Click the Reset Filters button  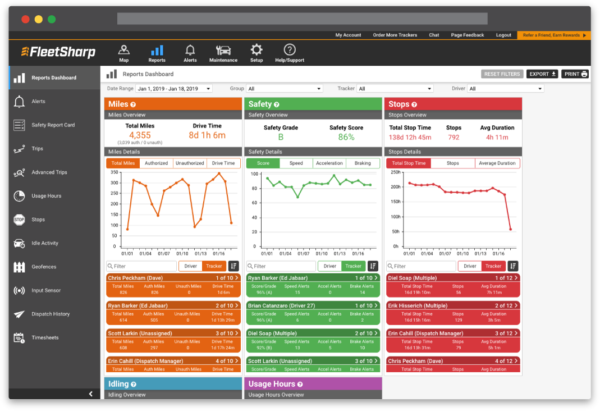[502, 74]
